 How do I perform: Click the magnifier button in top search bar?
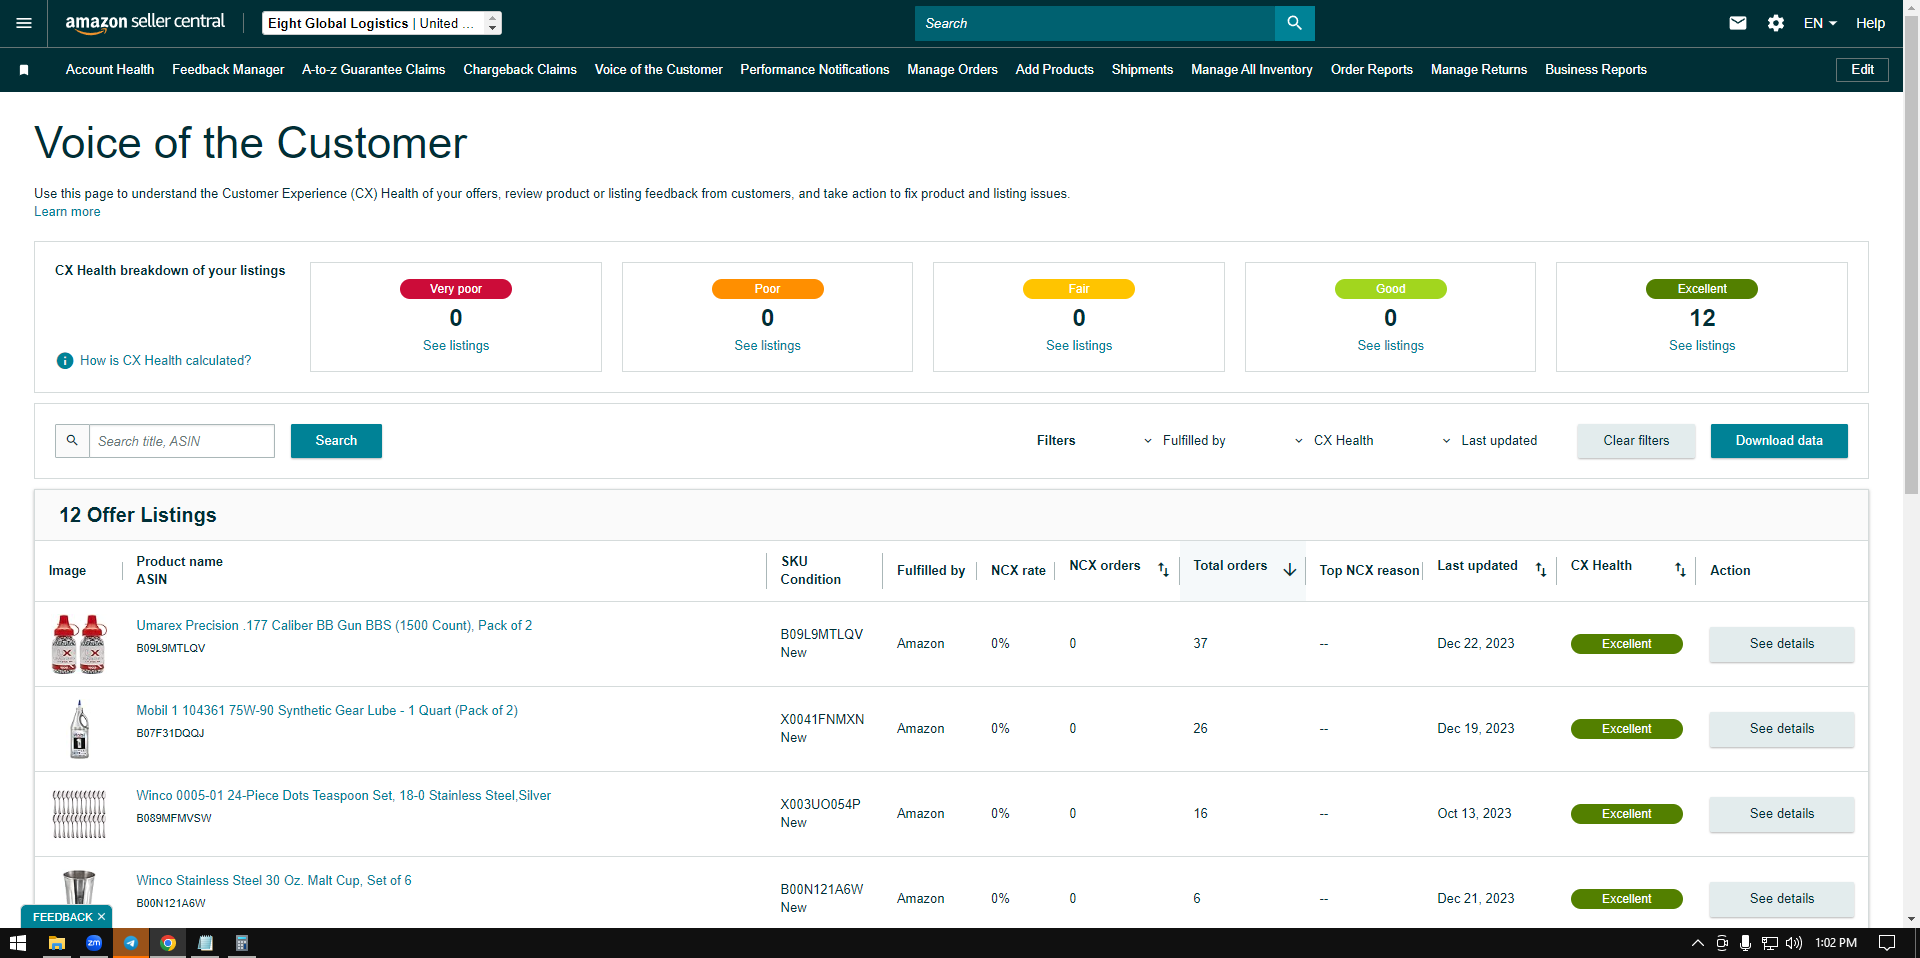pyautogui.click(x=1294, y=23)
